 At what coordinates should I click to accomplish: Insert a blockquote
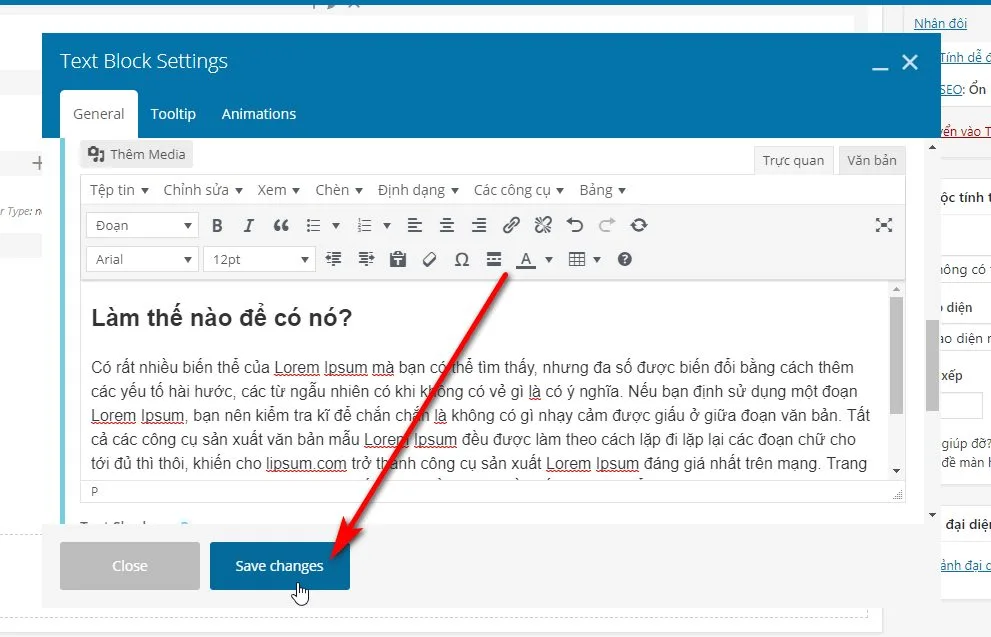point(281,226)
